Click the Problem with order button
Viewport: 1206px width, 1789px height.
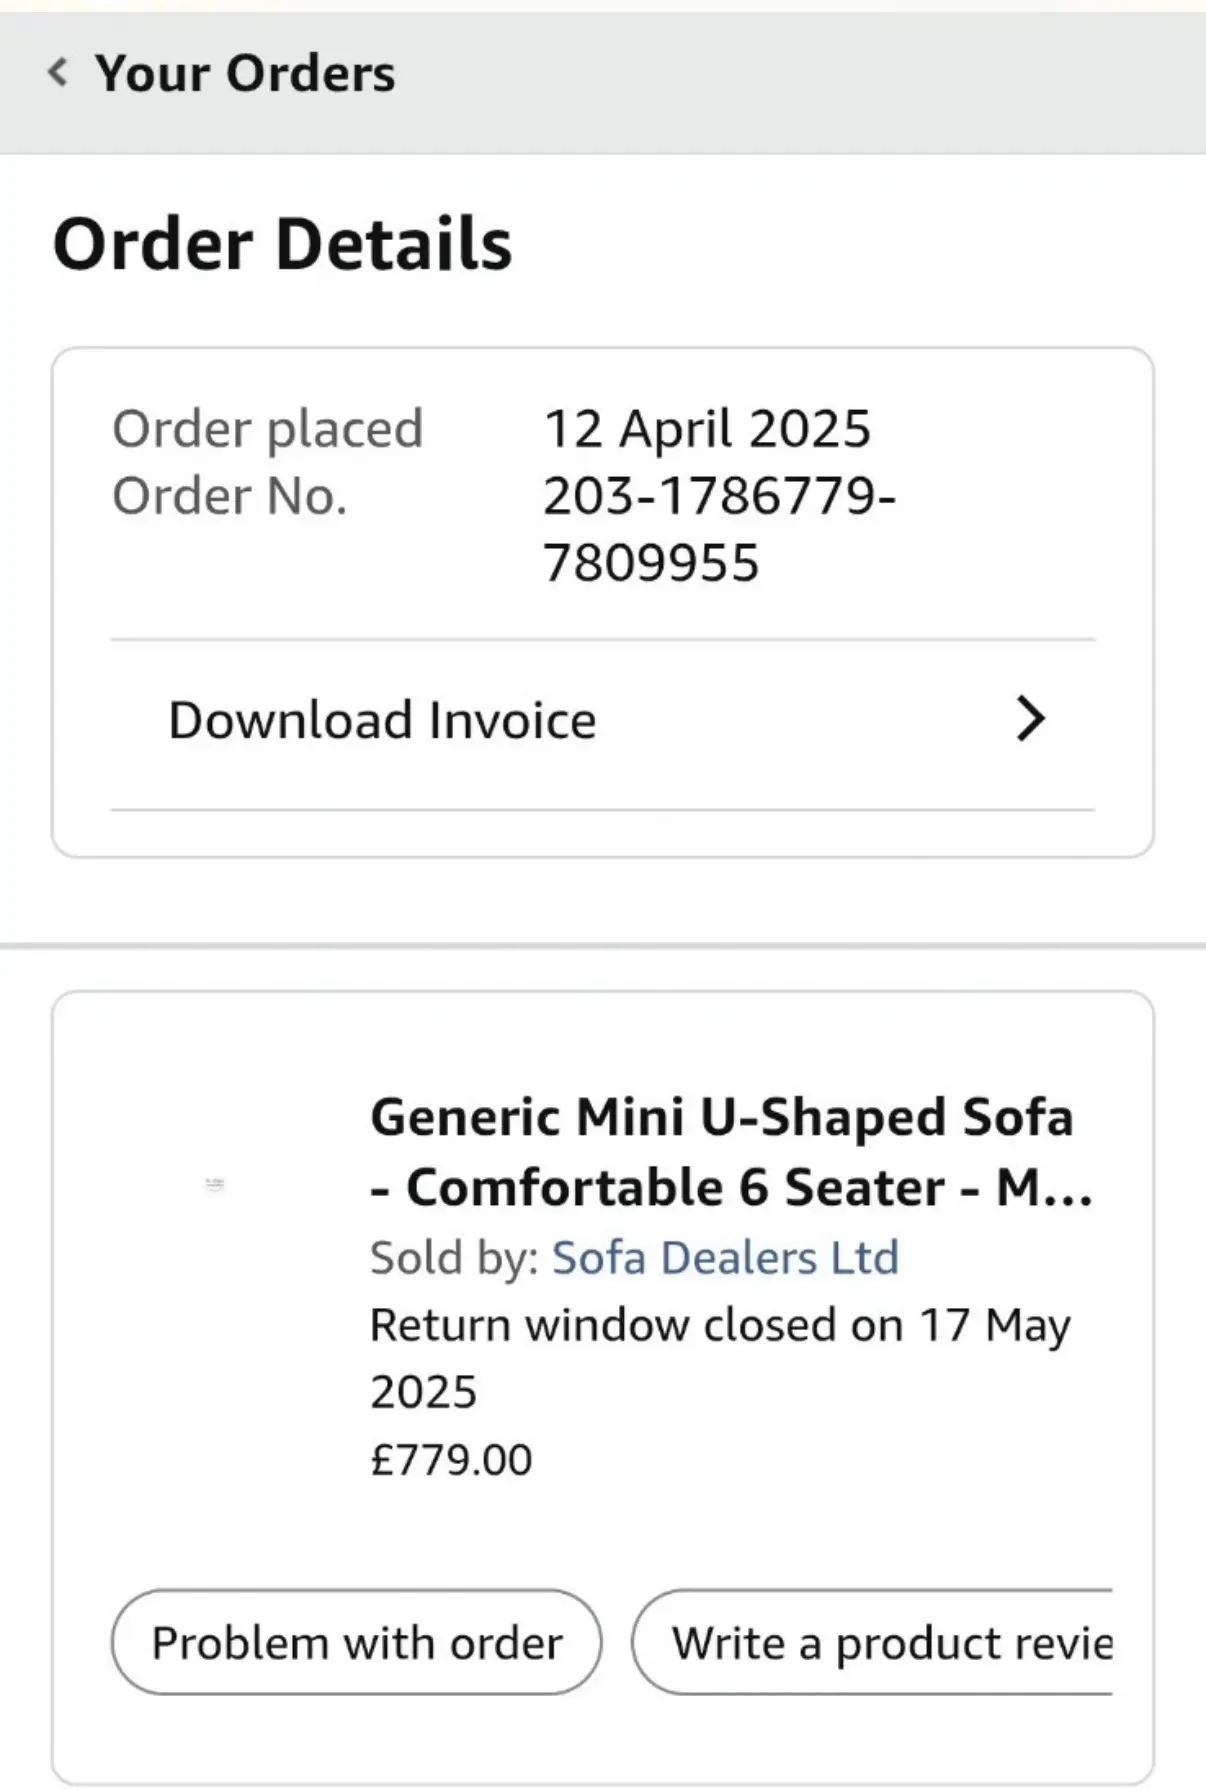coord(356,1642)
